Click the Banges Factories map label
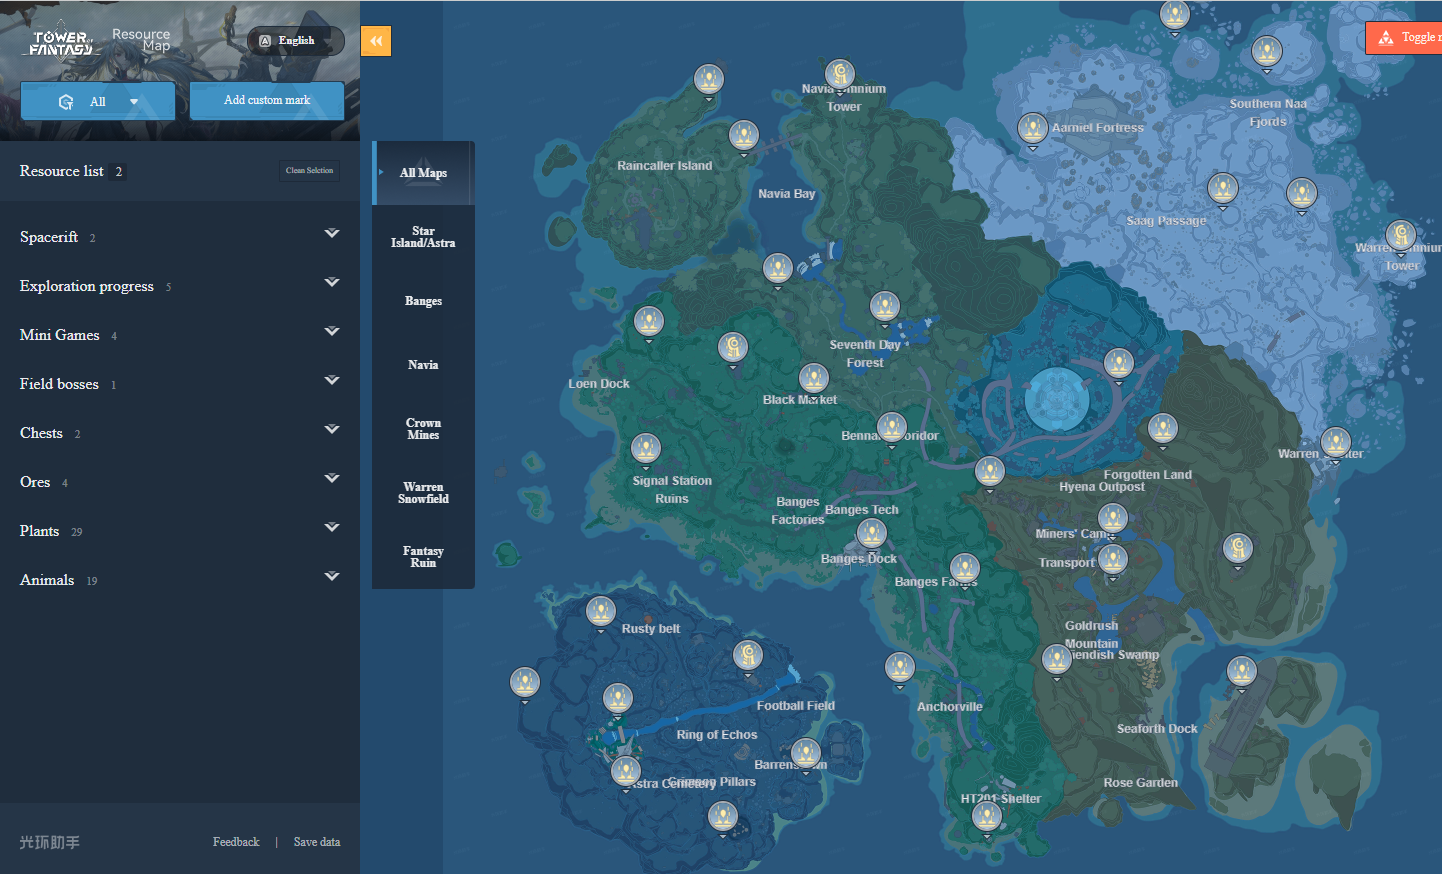This screenshot has width=1442, height=874. (798, 511)
